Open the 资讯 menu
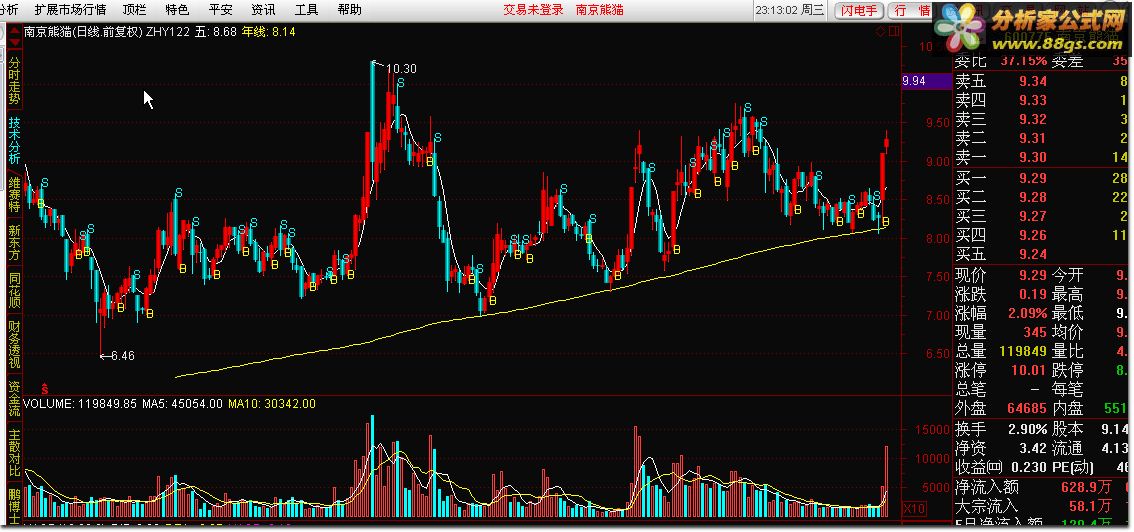 263,10
